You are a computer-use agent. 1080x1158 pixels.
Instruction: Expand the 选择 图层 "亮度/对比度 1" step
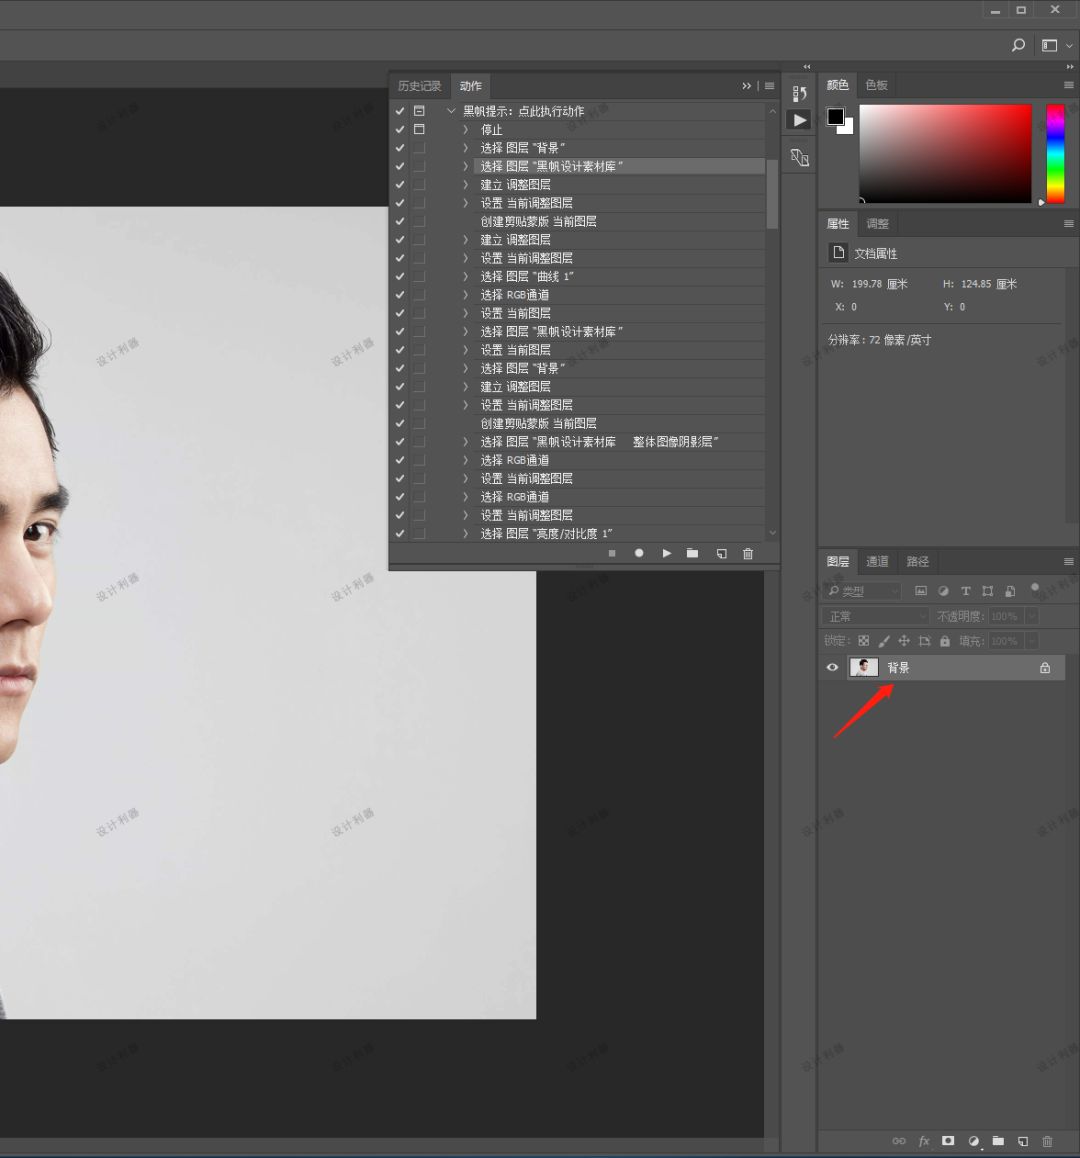[x=465, y=533]
